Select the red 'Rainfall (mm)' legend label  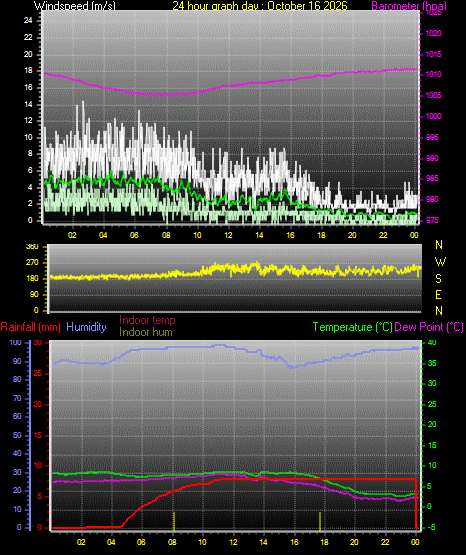pos(30,327)
